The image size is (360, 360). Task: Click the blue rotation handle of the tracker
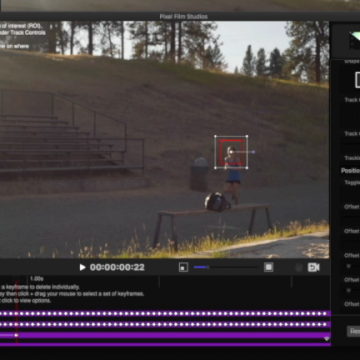254,152
